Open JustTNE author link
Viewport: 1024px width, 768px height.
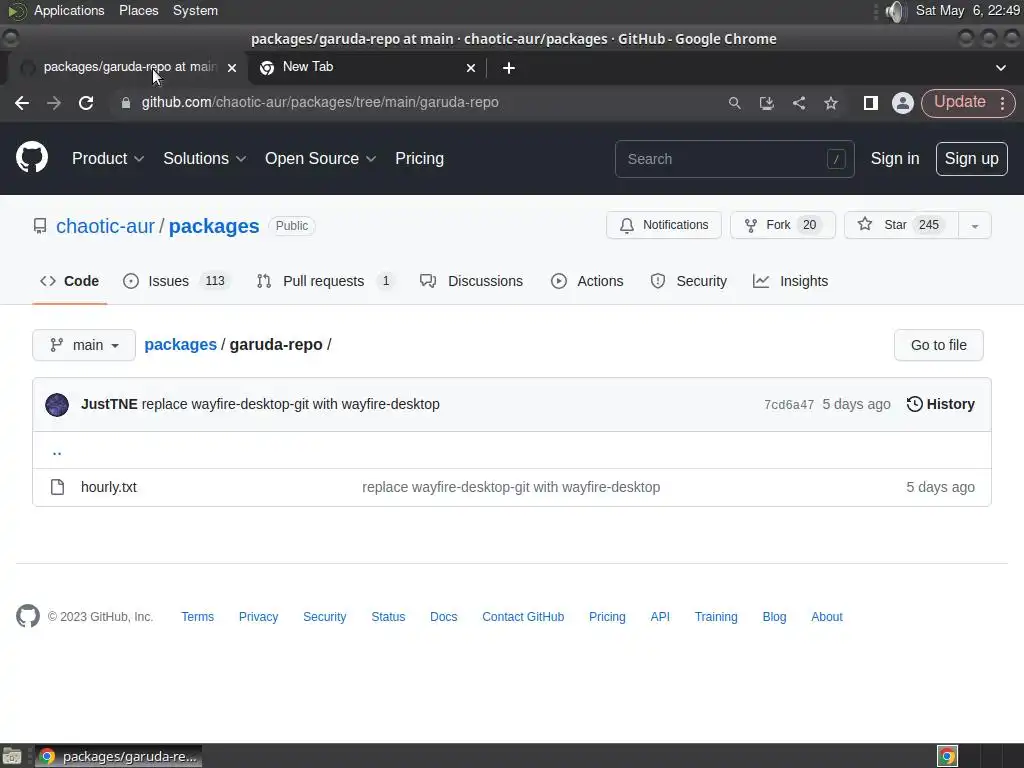pyautogui.click(x=109, y=404)
